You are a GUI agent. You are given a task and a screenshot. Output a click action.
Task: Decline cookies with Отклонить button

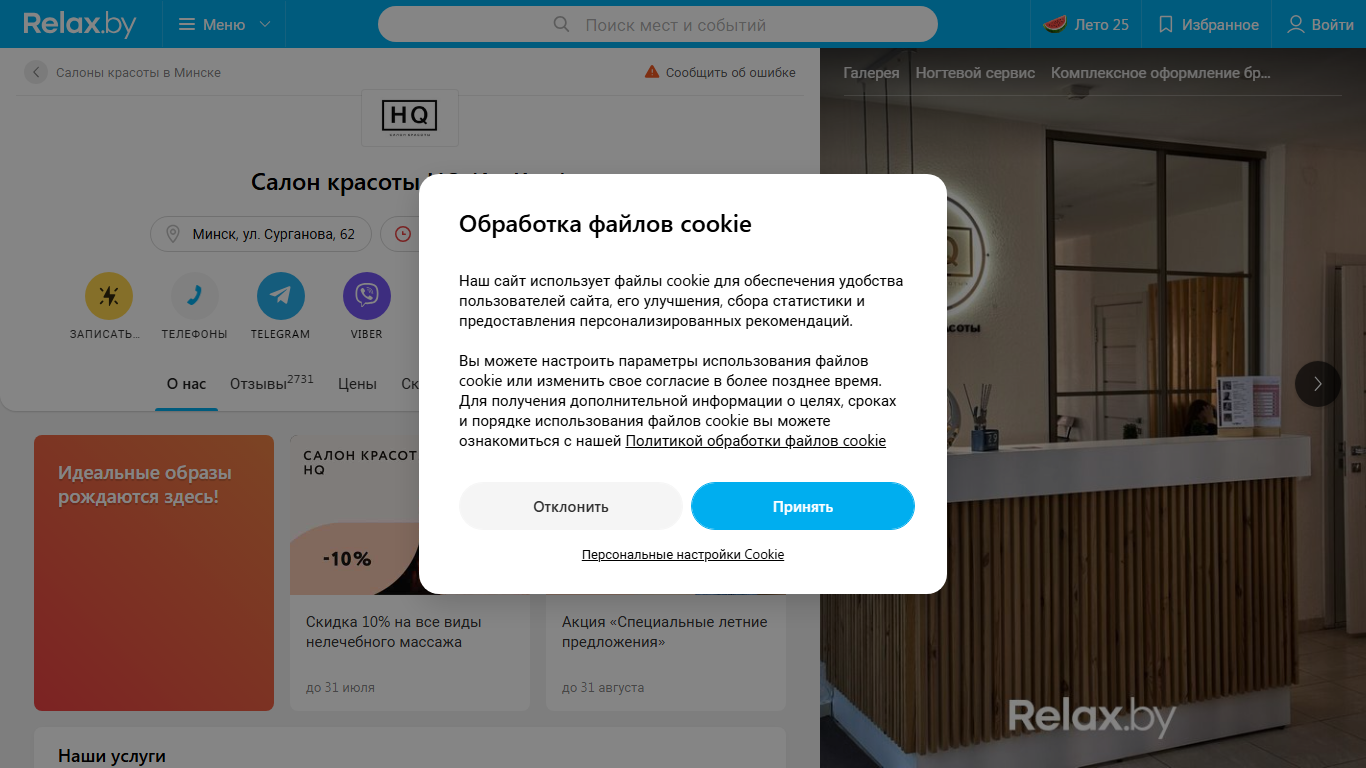coord(571,506)
